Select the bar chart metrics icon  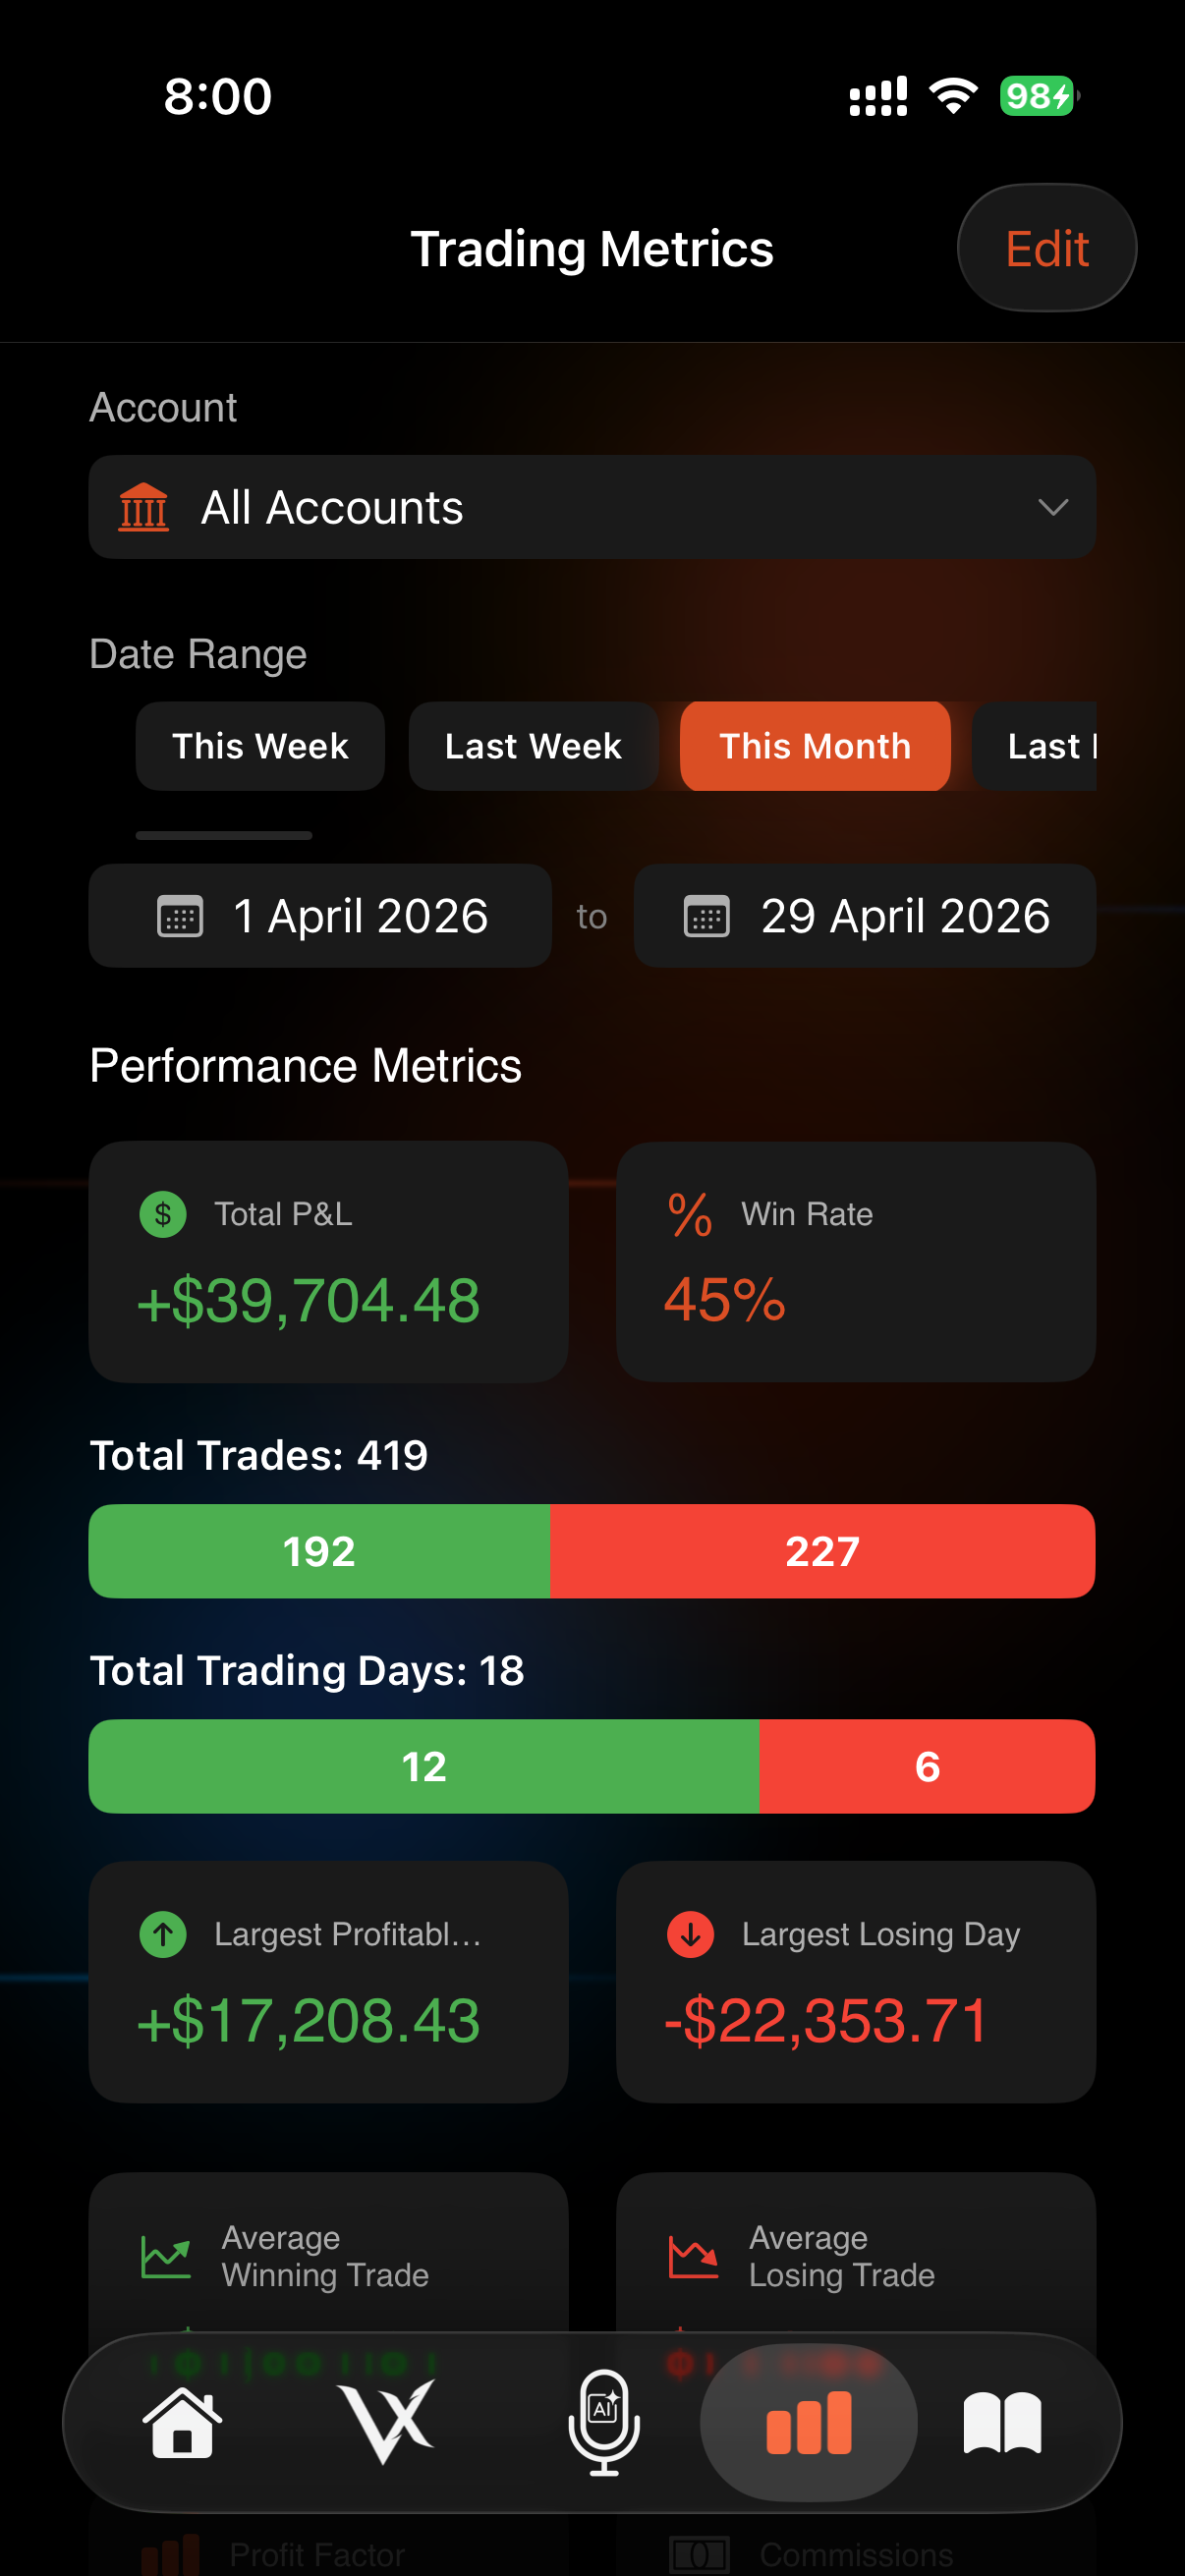(x=808, y=2422)
